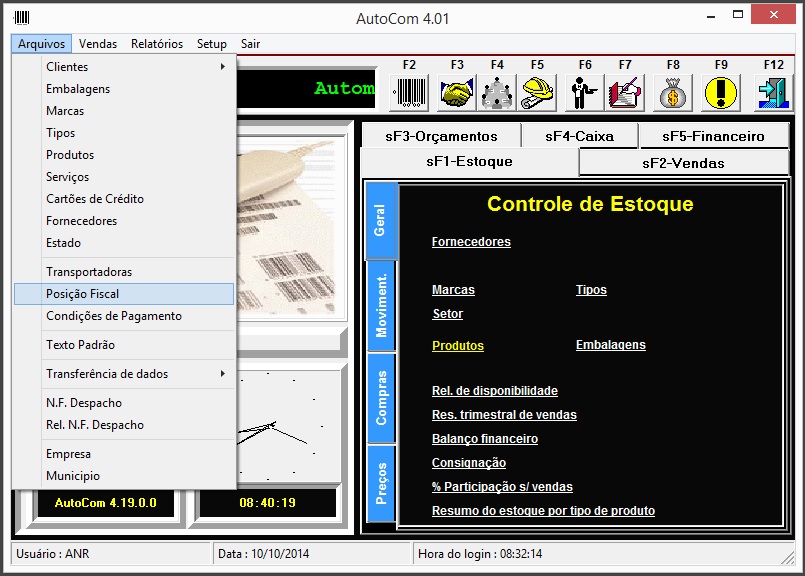Click the F7 notepad and pen icon
The image size is (805, 576).
625,93
